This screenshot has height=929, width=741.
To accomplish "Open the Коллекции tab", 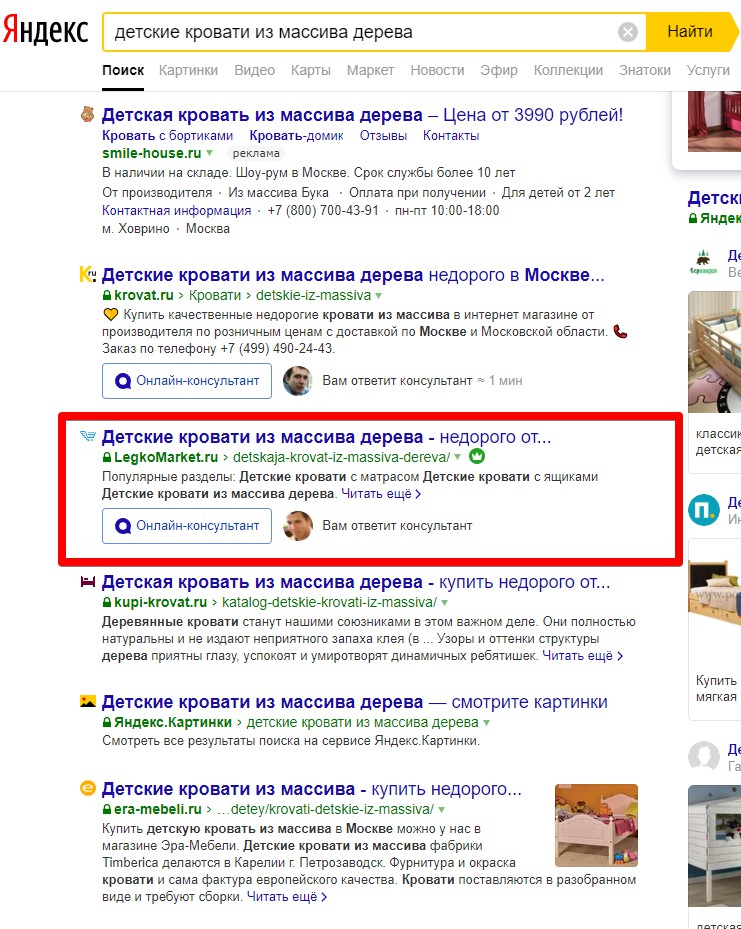I will point(568,70).
